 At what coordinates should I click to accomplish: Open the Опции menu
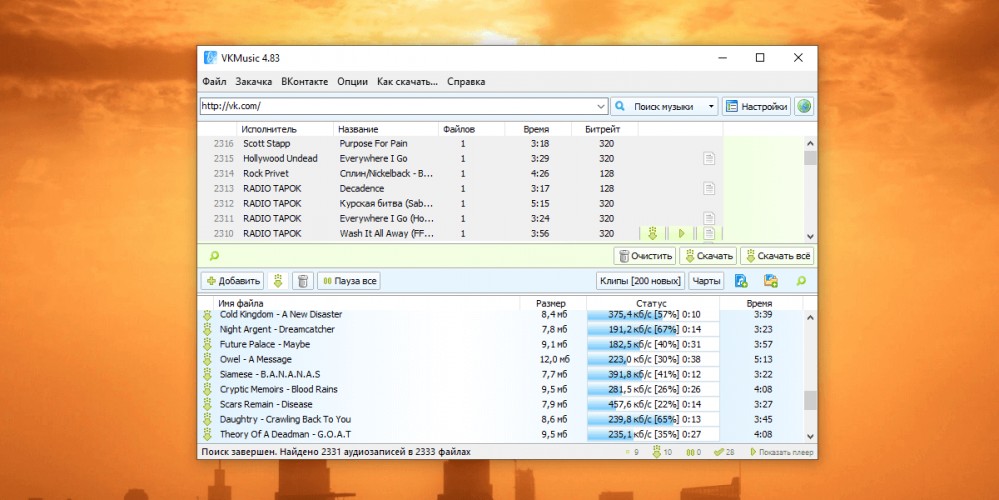(352, 82)
